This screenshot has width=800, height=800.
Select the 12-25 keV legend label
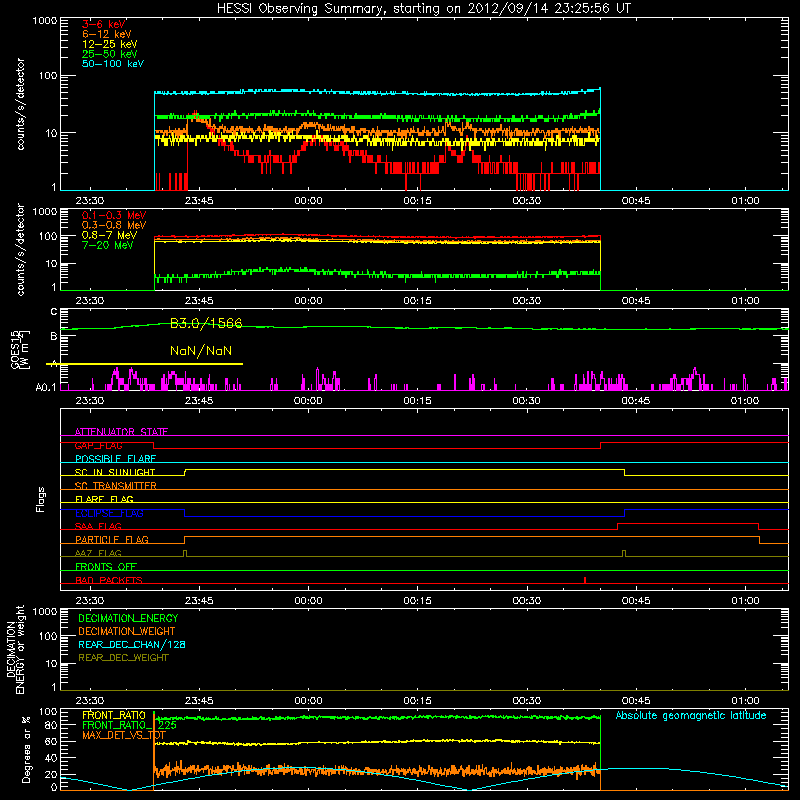point(110,44)
